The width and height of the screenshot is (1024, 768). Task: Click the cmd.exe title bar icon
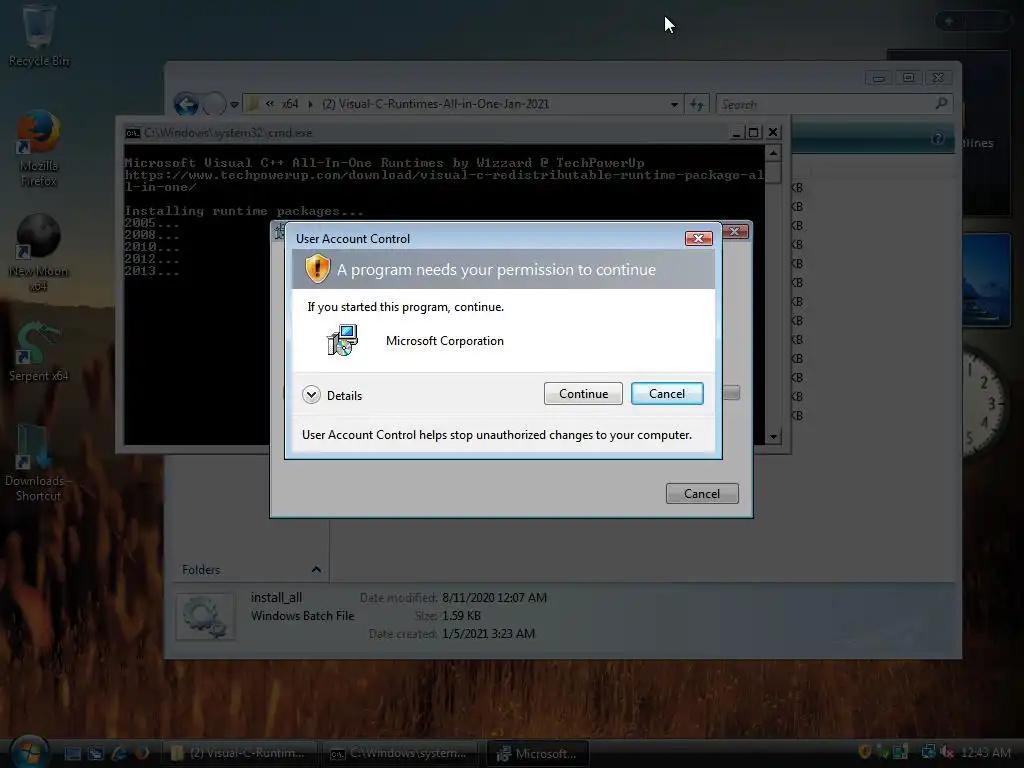click(133, 133)
